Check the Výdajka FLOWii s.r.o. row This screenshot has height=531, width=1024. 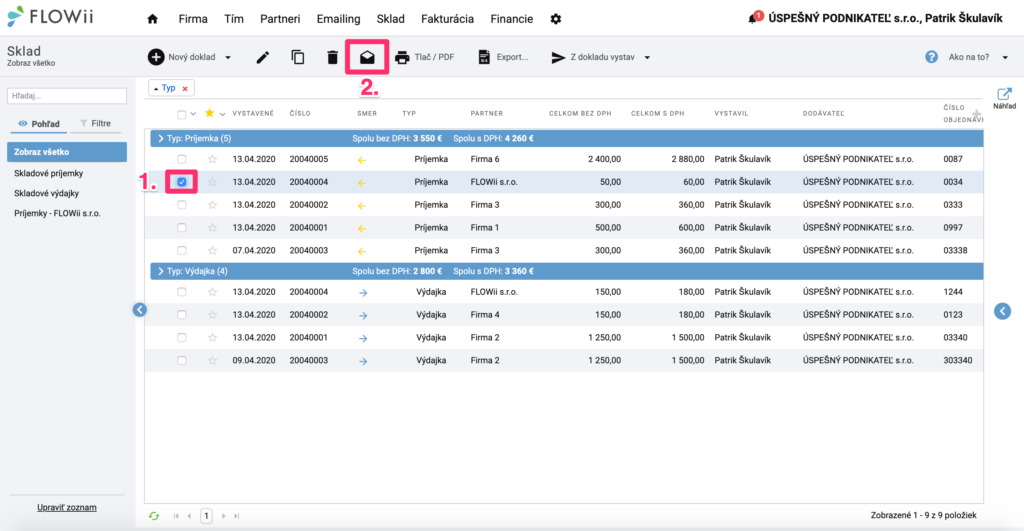tap(182, 292)
